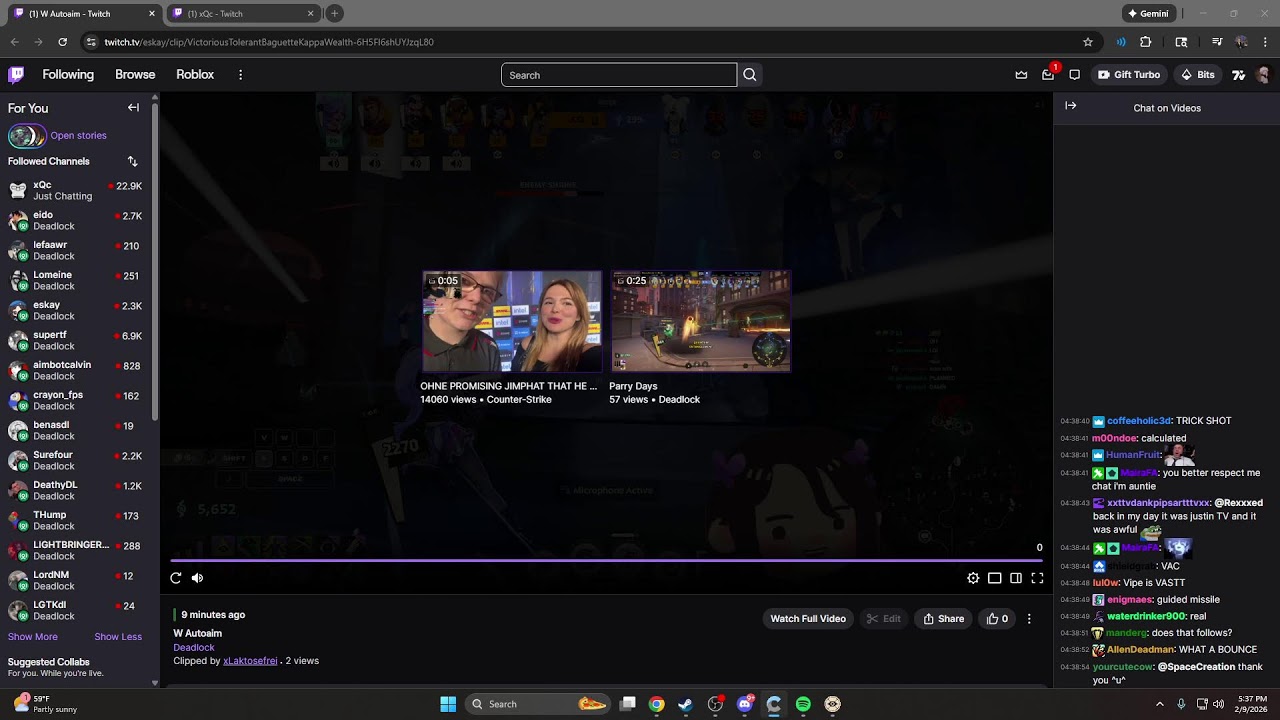This screenshot has width=1280, height=720.
Task: Close the xQc Twitch tab
Action: pyautogui.click(x=310, y=14)
